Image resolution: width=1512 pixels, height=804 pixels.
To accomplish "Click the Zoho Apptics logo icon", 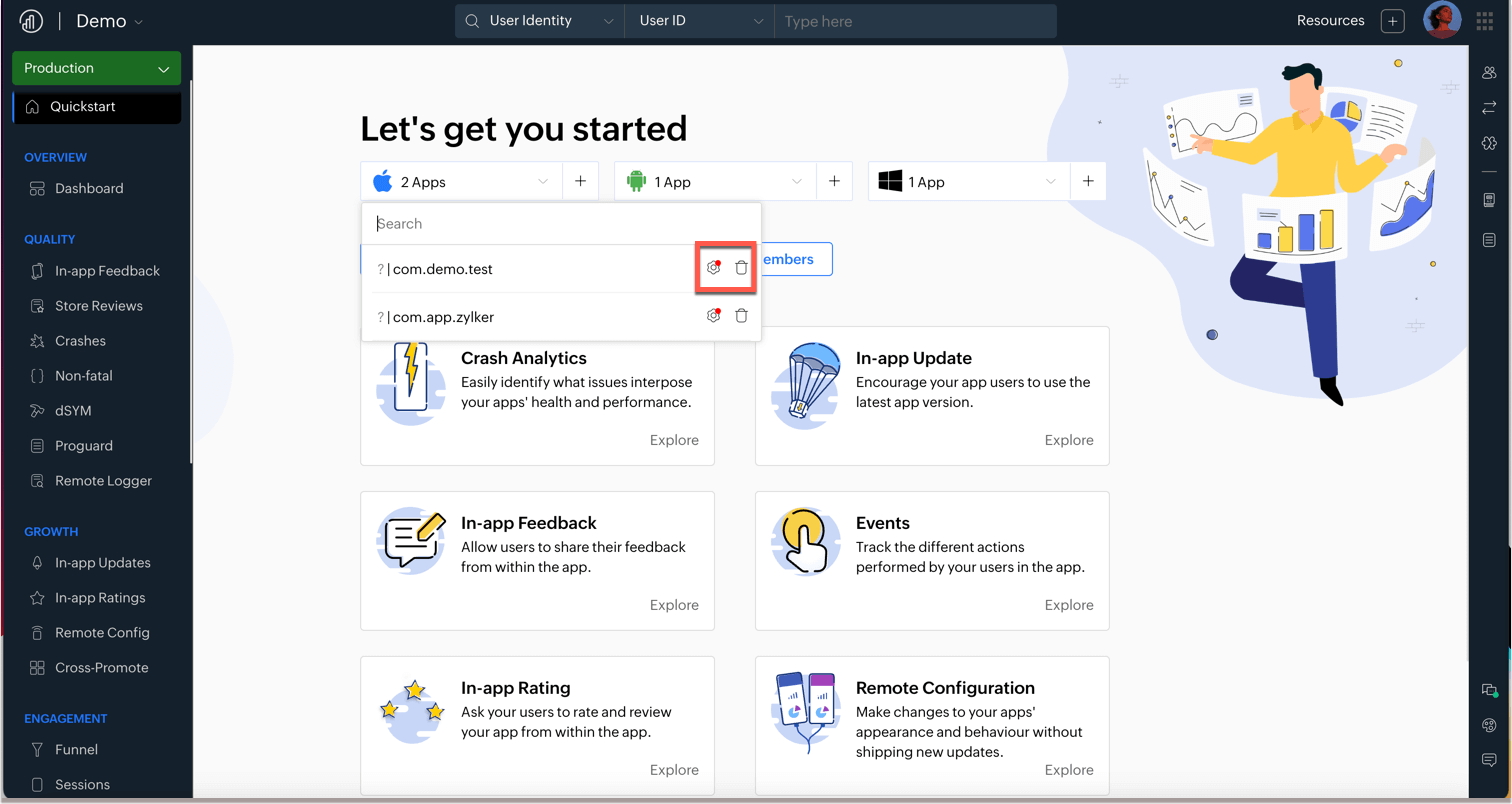I will 31,21.
